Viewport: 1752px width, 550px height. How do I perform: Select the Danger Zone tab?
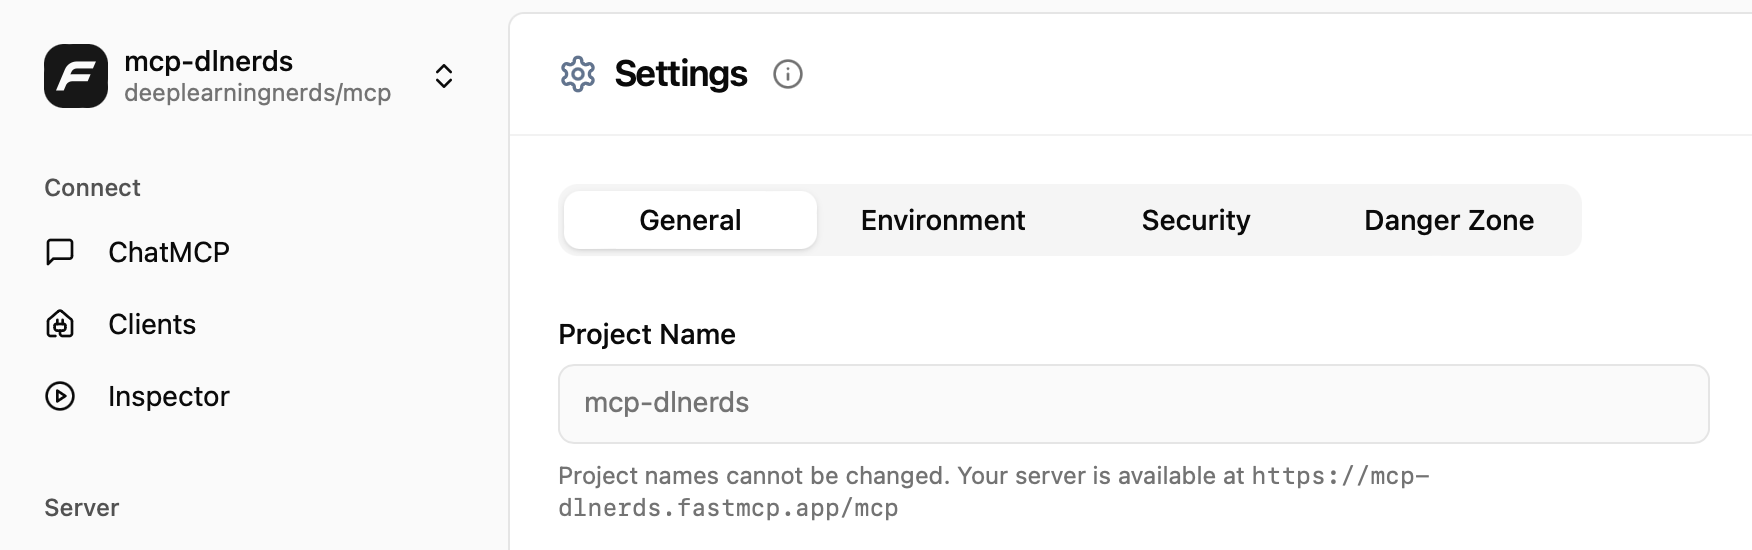(1449, 220)
